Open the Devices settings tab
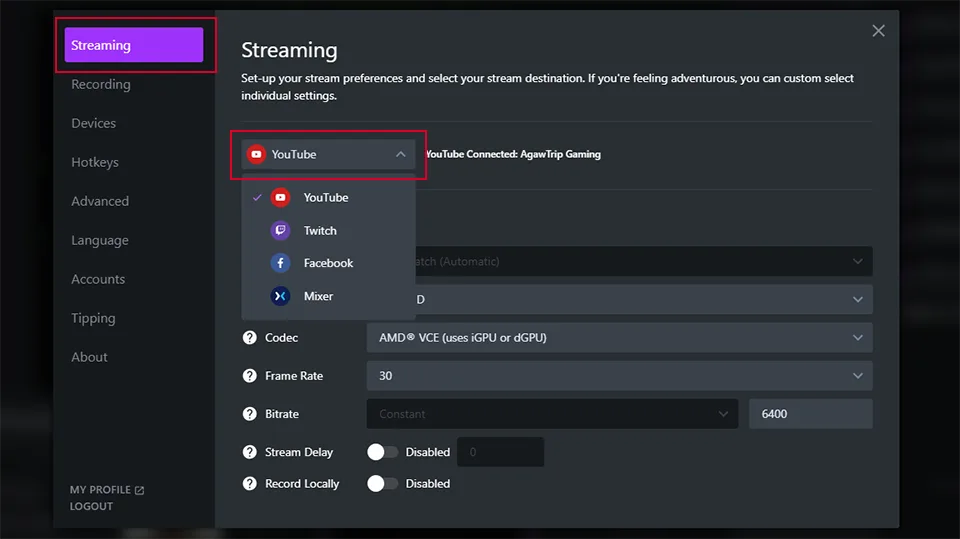The height and width of the screenshot is (539, 960). pyautogui.click(x=94, y=123)
